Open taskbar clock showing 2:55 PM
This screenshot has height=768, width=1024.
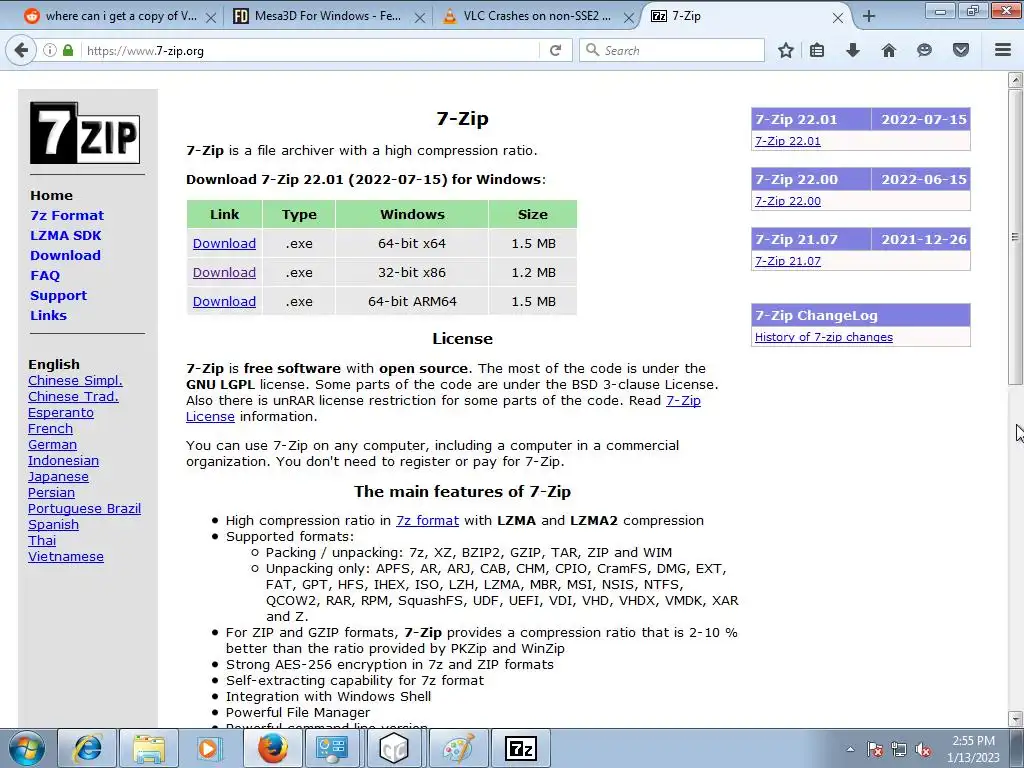click(x=973, y=749)
